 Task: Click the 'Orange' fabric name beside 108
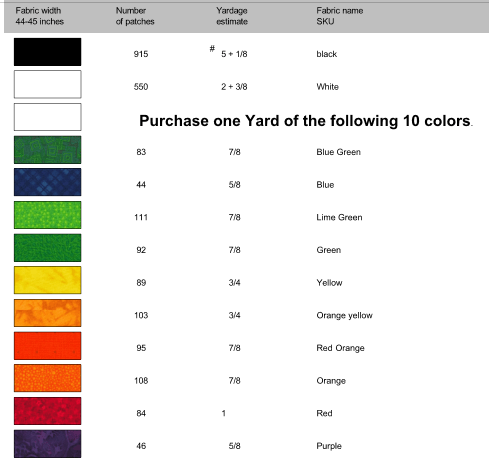pos(331,381)
